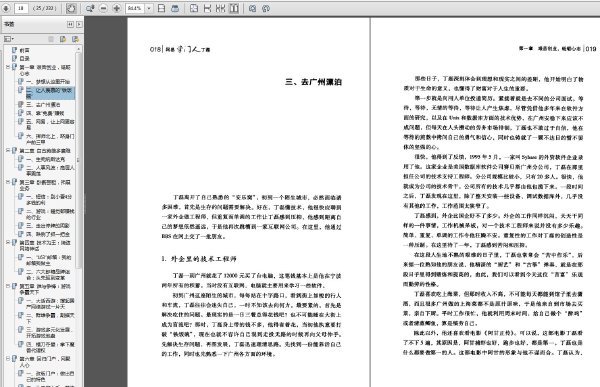Image resolution: width=600 pixels, height=387 pixels.
Task: Jump to the 第三章 bookmark
Action: coord(45,185)
